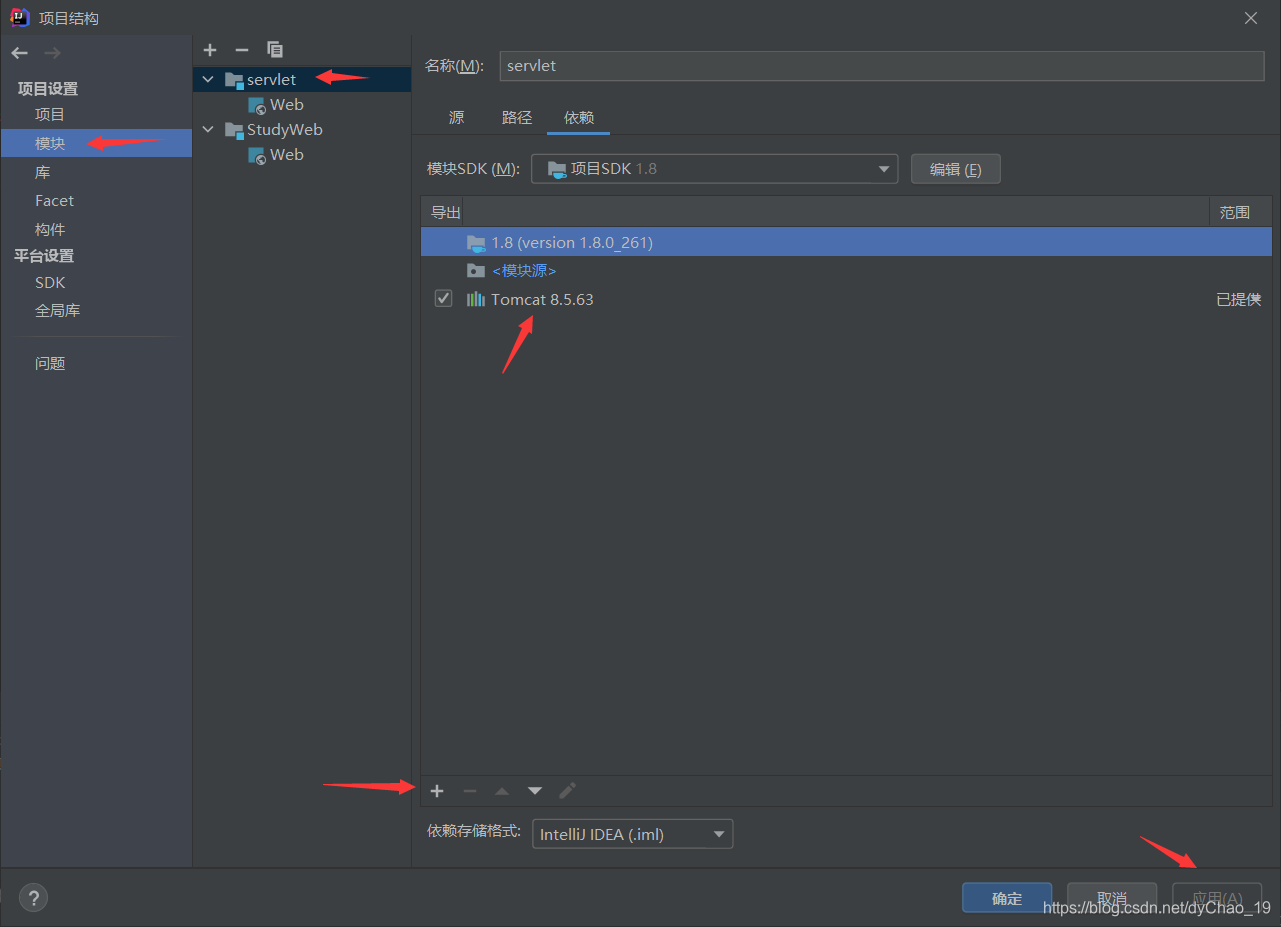The image size is (1281, 927).
Task: Copy the selected module icon
Action: (275, 50)
